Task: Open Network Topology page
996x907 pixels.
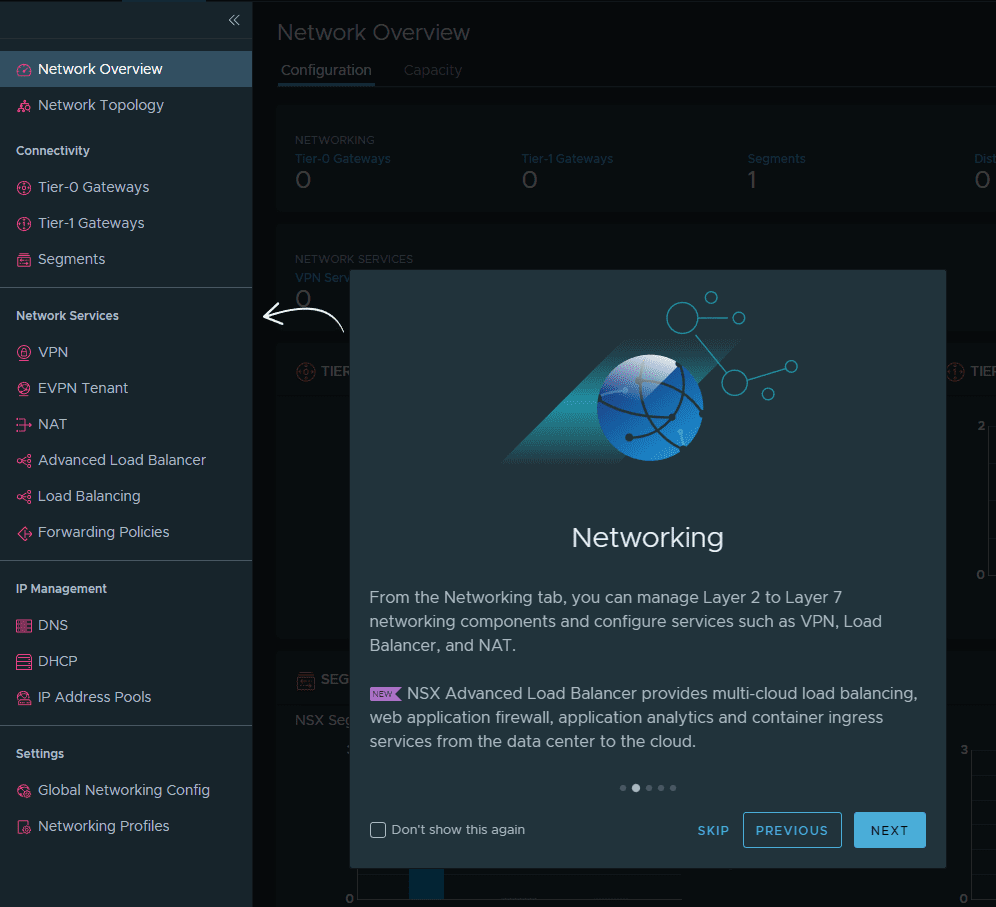Action: (x=126, y=105)
